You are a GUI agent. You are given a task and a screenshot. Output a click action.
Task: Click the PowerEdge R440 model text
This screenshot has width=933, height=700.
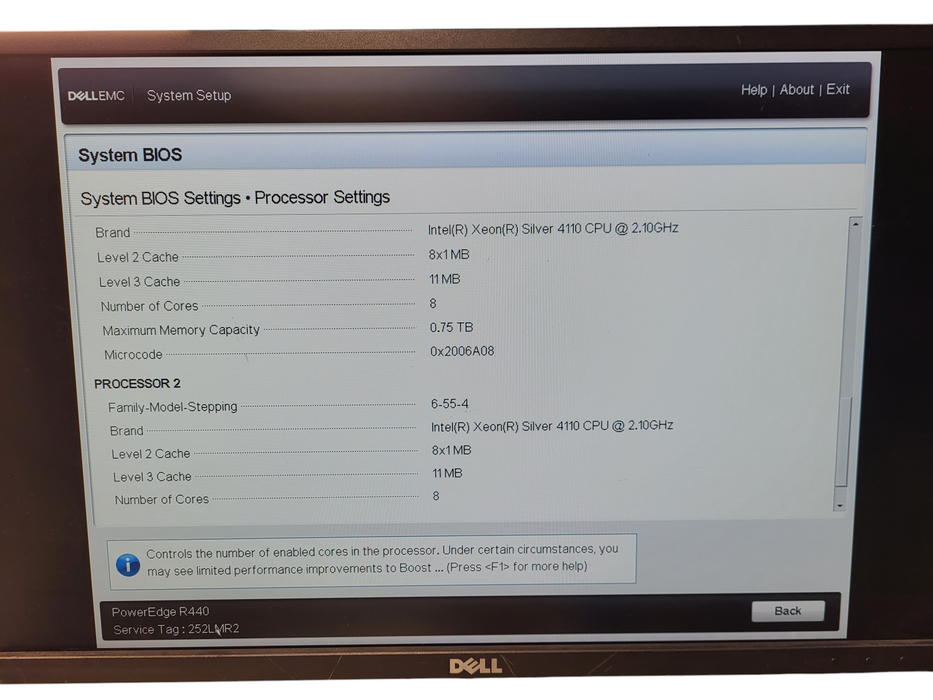click(160, 611)
